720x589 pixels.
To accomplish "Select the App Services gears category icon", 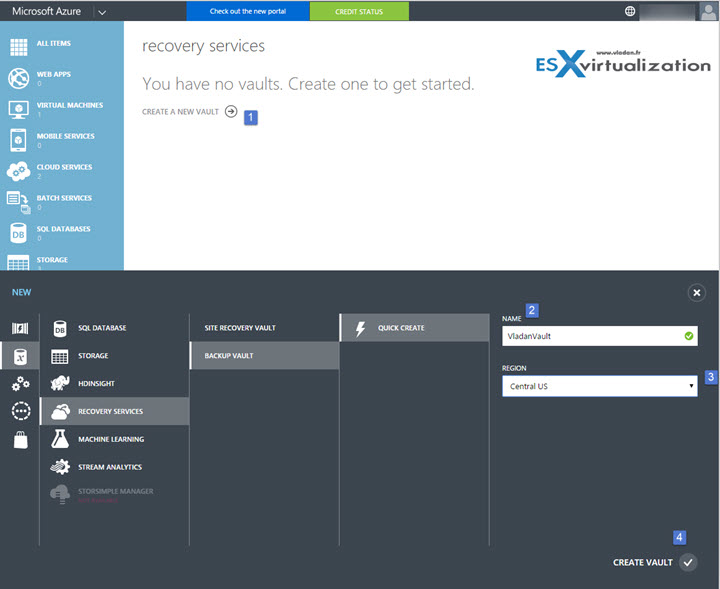I will click(21, 383).
